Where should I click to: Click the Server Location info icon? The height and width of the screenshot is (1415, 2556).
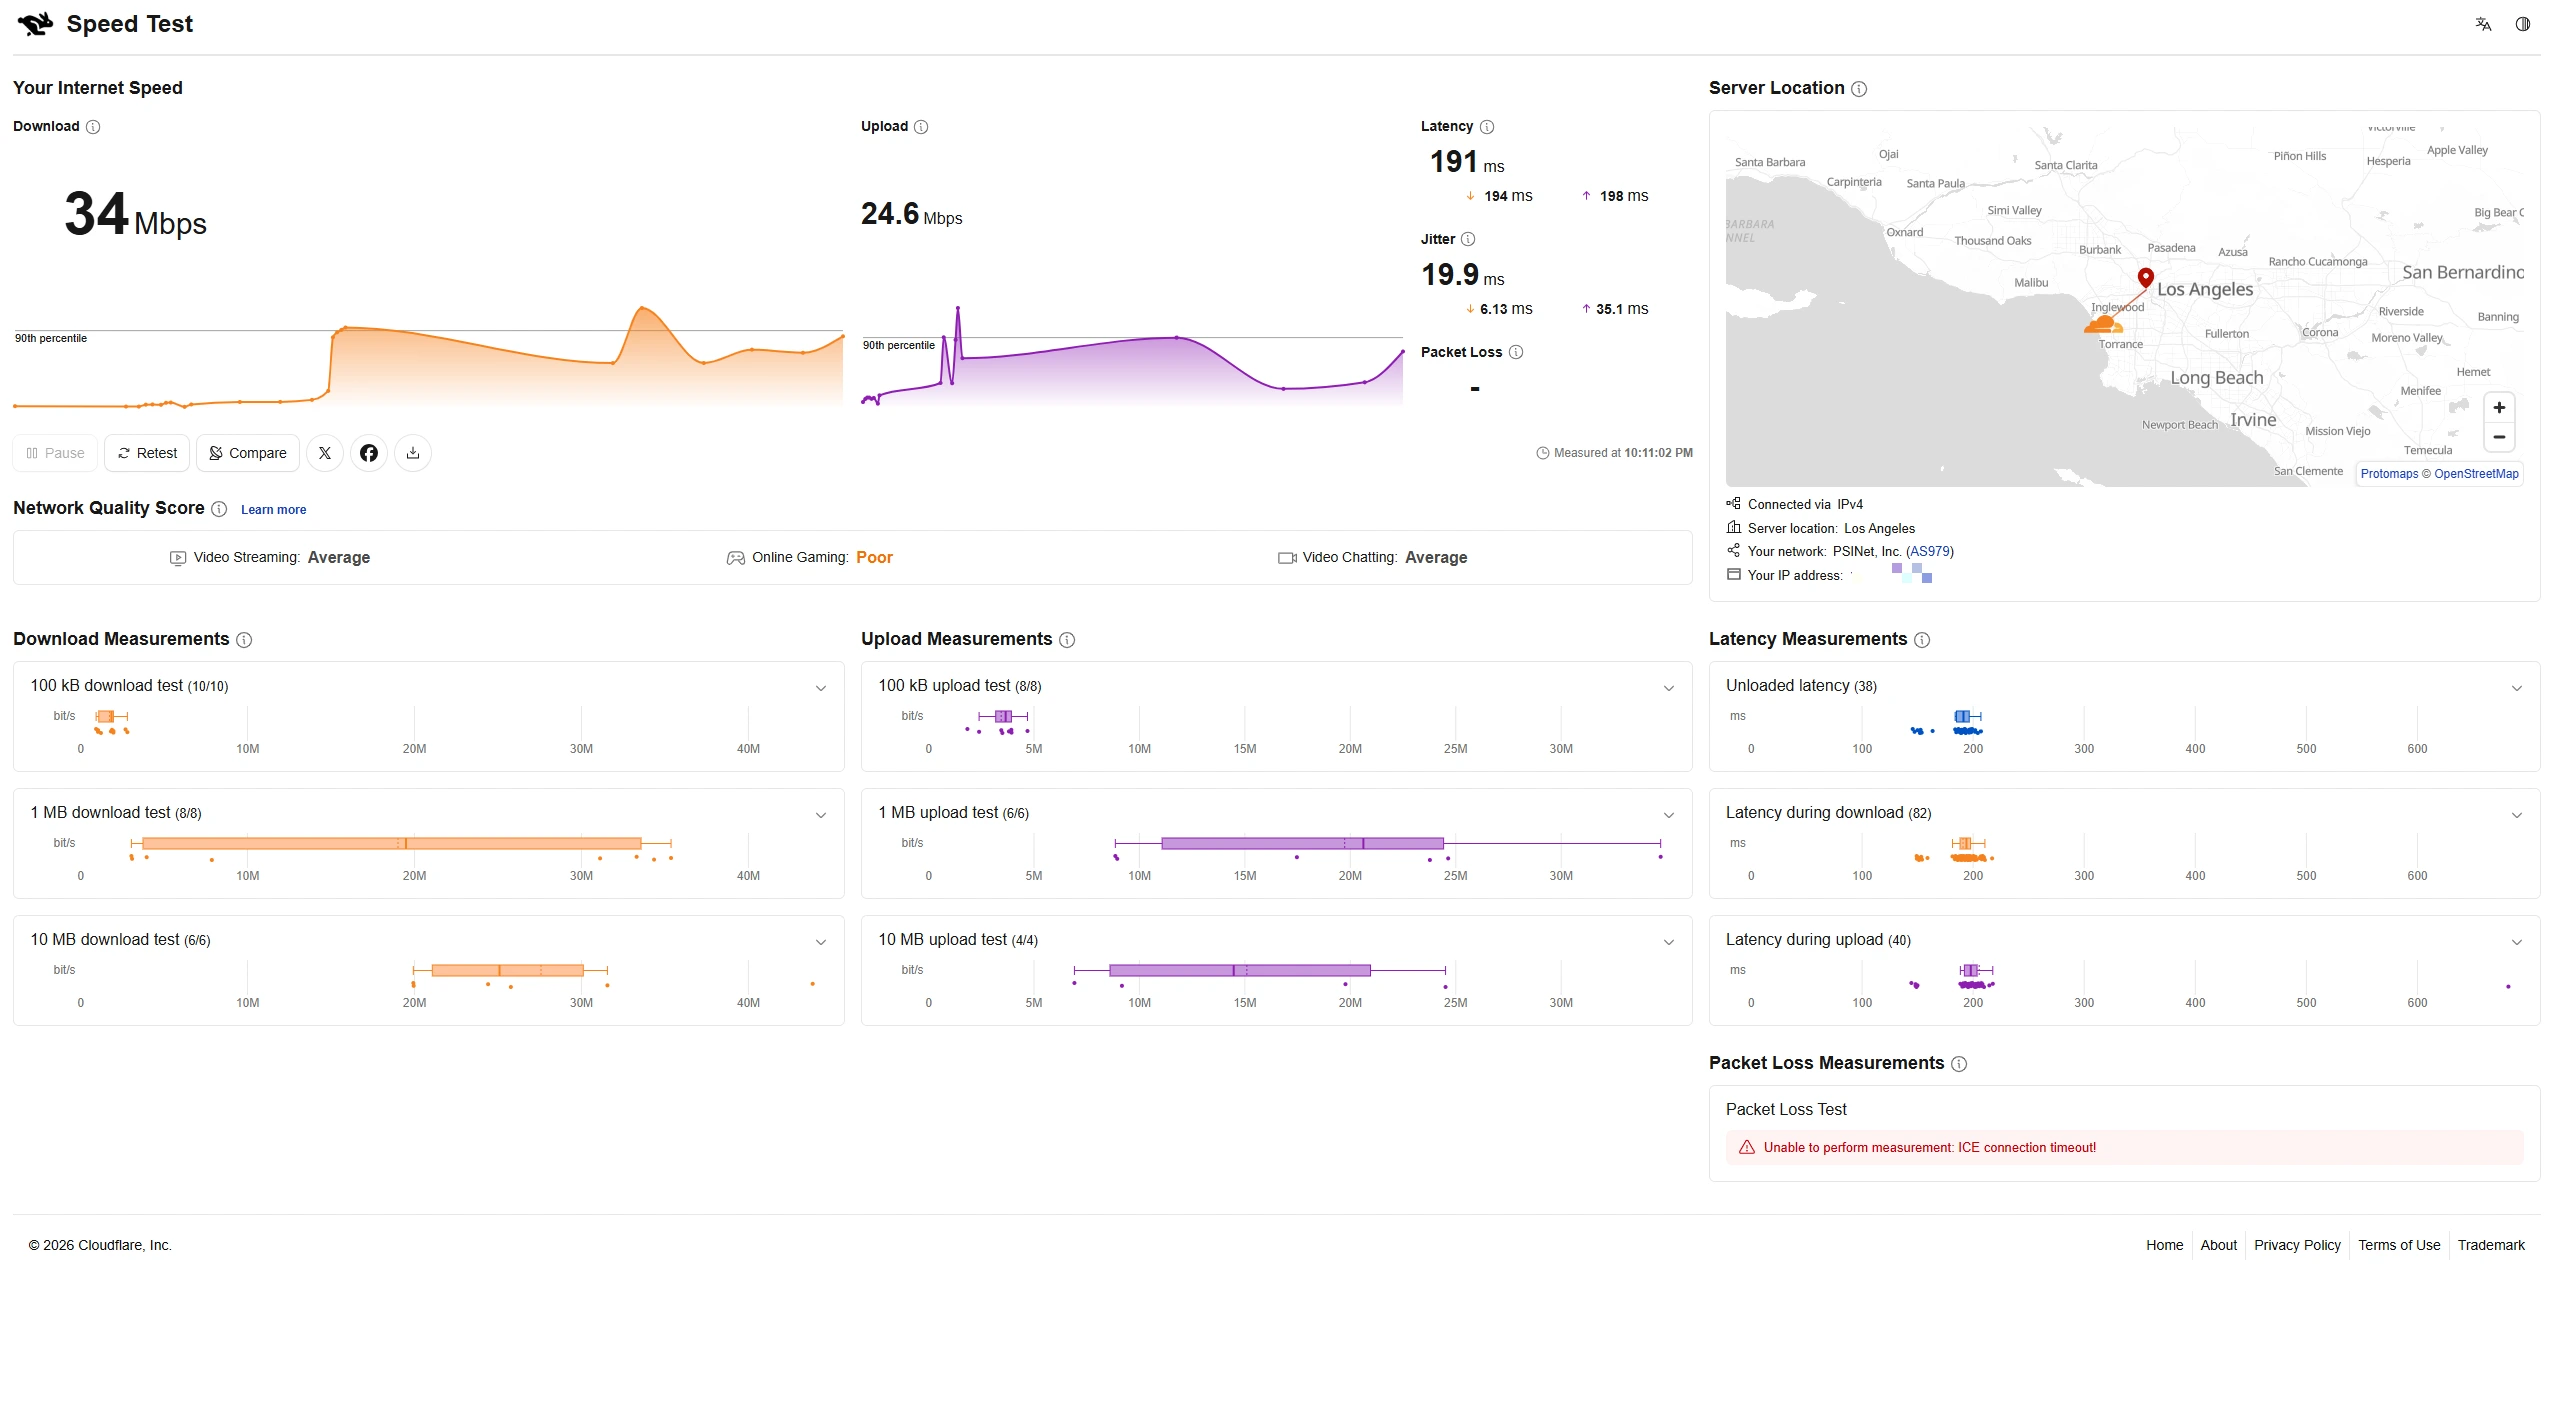point(1859,89)
